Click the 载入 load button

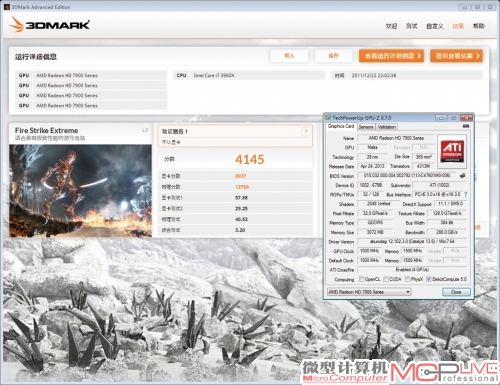pos(289,56)
